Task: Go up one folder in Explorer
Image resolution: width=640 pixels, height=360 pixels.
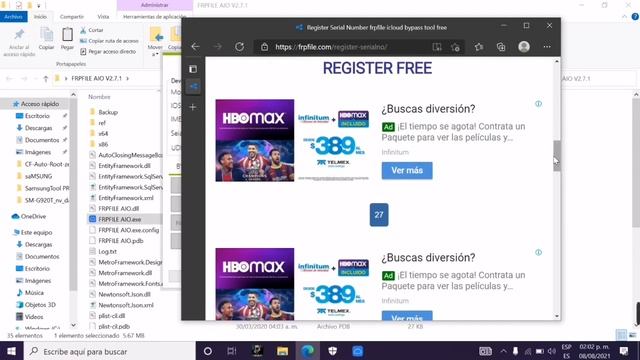Action: pyautogui.click(x=46, y=78)
